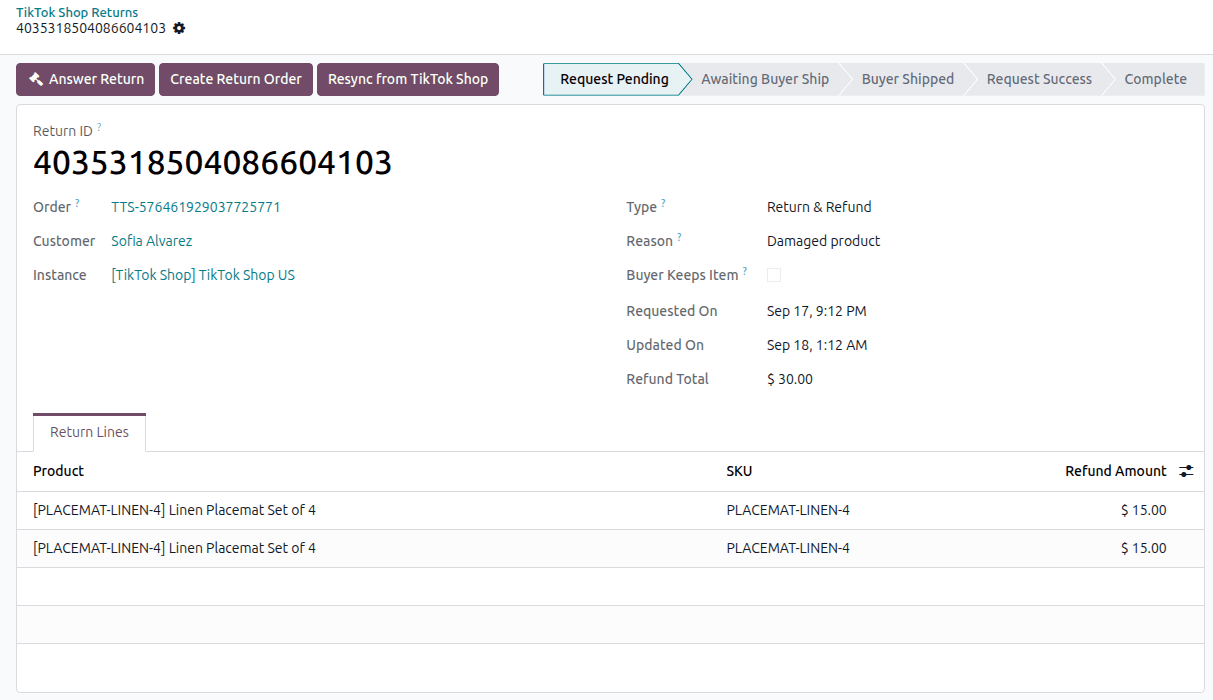This screenshot has height=700, width=1213.
Task: Select the Buyer Shipped stage
Action: coord(907,79)
